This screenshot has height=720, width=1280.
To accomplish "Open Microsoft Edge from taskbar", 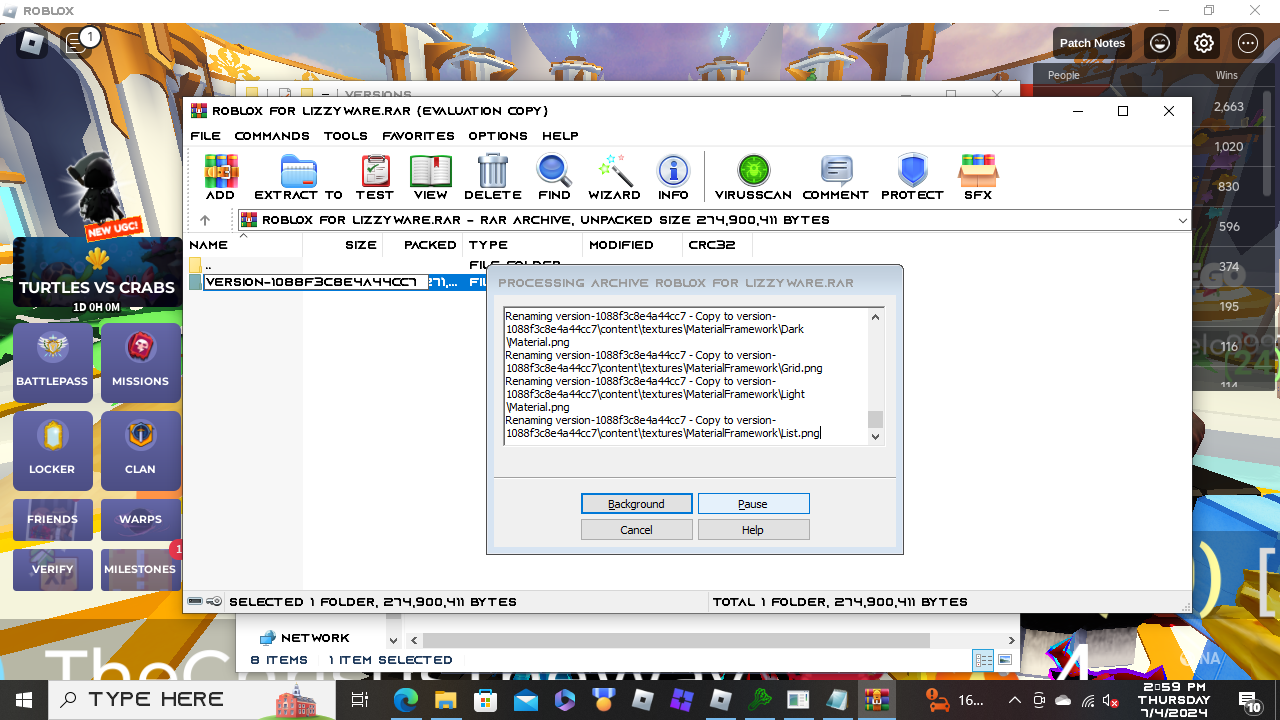I will click(x=405, y=699).
